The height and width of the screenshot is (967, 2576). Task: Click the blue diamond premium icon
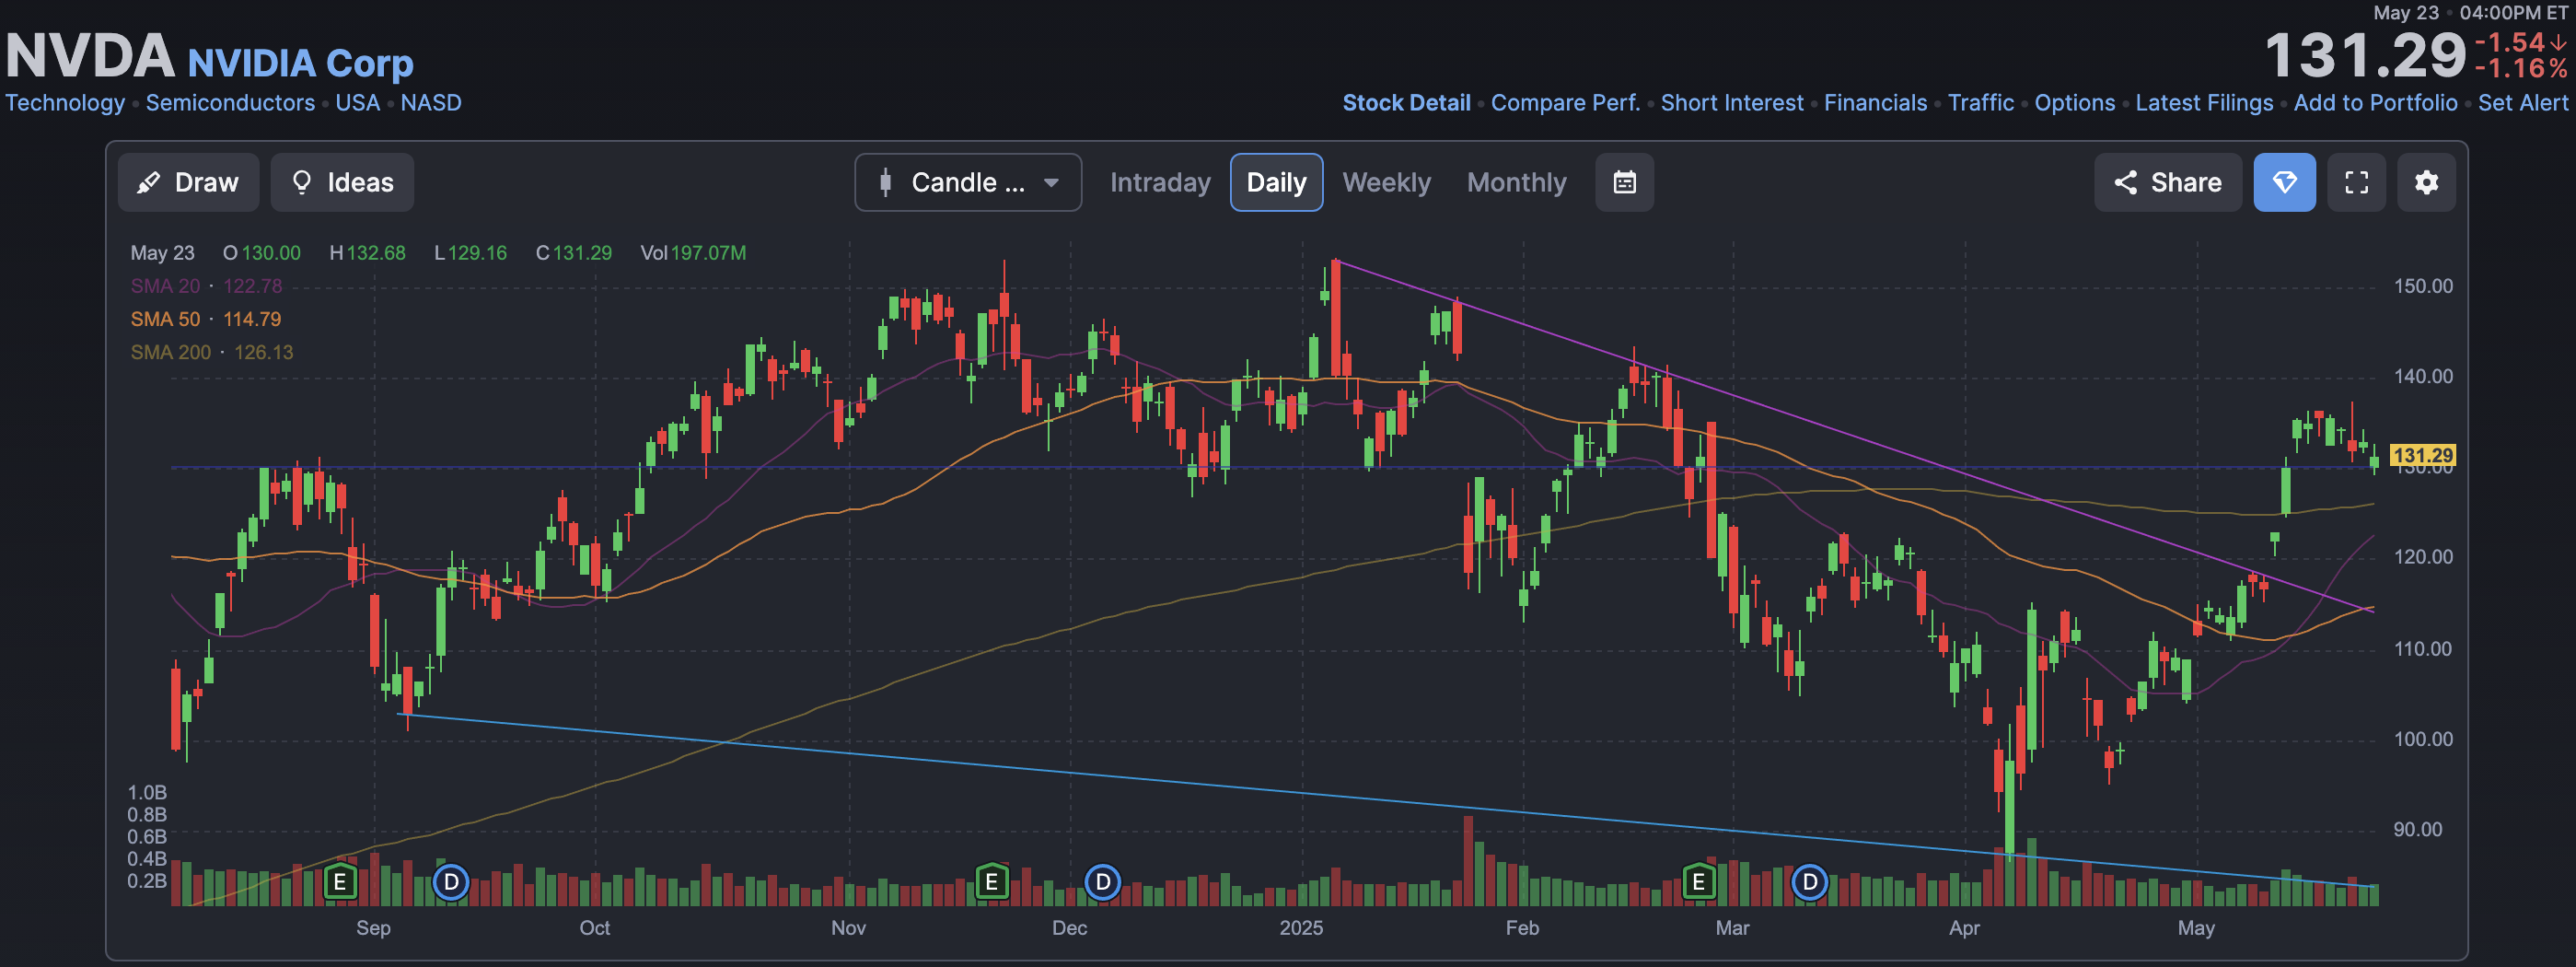pos(2284,182)
